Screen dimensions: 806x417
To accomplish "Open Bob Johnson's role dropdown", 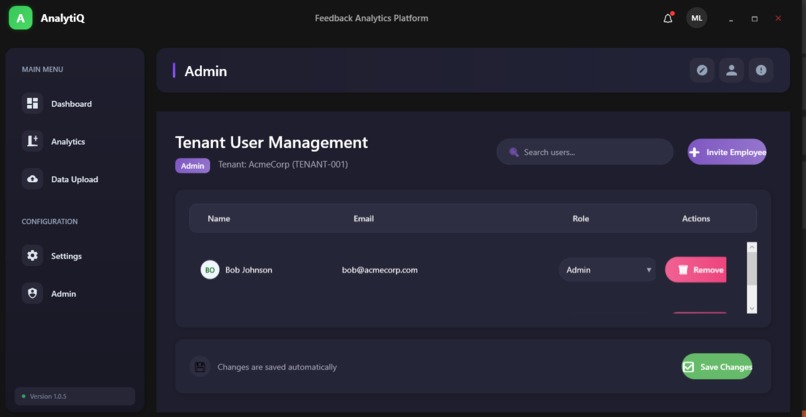I will (607, 270).
